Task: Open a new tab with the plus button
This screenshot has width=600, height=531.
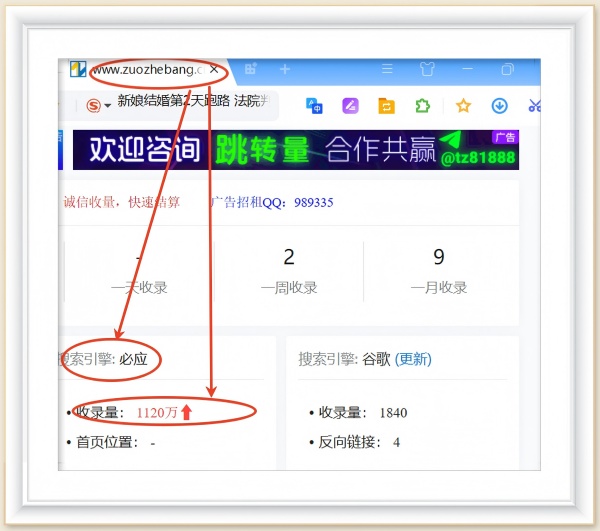Action: click(285, 70)
